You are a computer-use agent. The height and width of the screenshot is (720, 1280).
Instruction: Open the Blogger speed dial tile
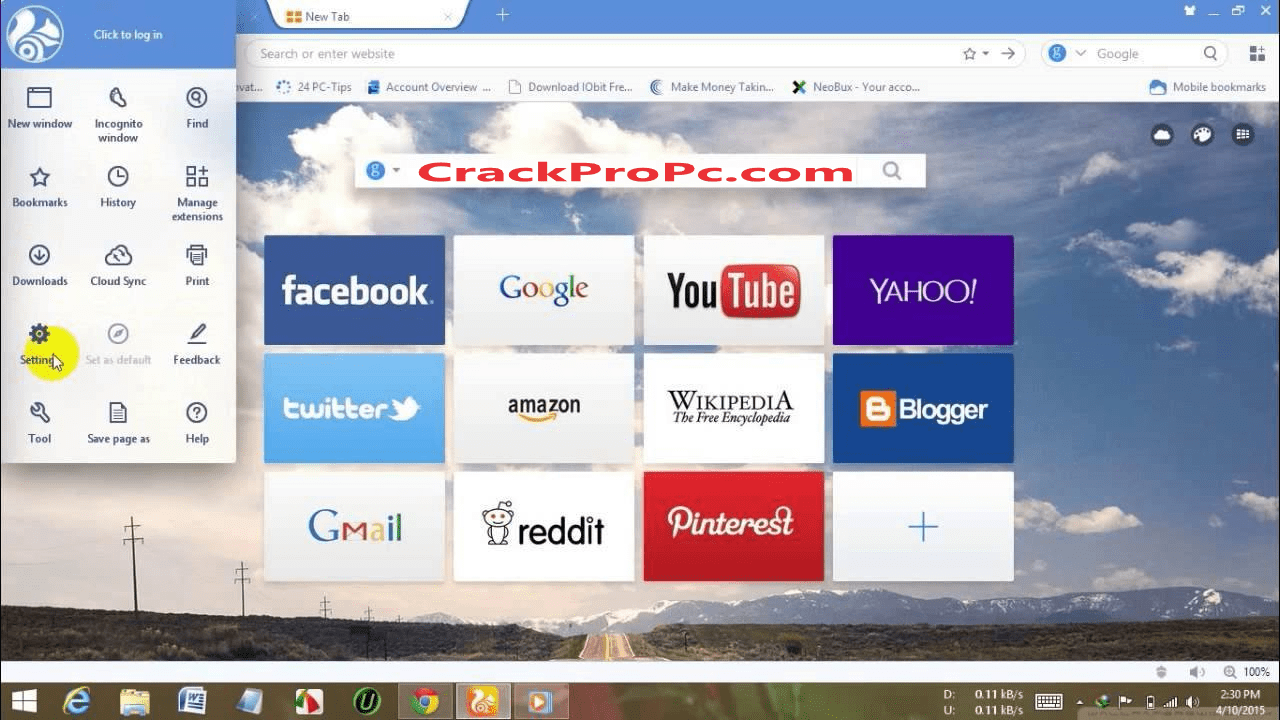[923, 408]
